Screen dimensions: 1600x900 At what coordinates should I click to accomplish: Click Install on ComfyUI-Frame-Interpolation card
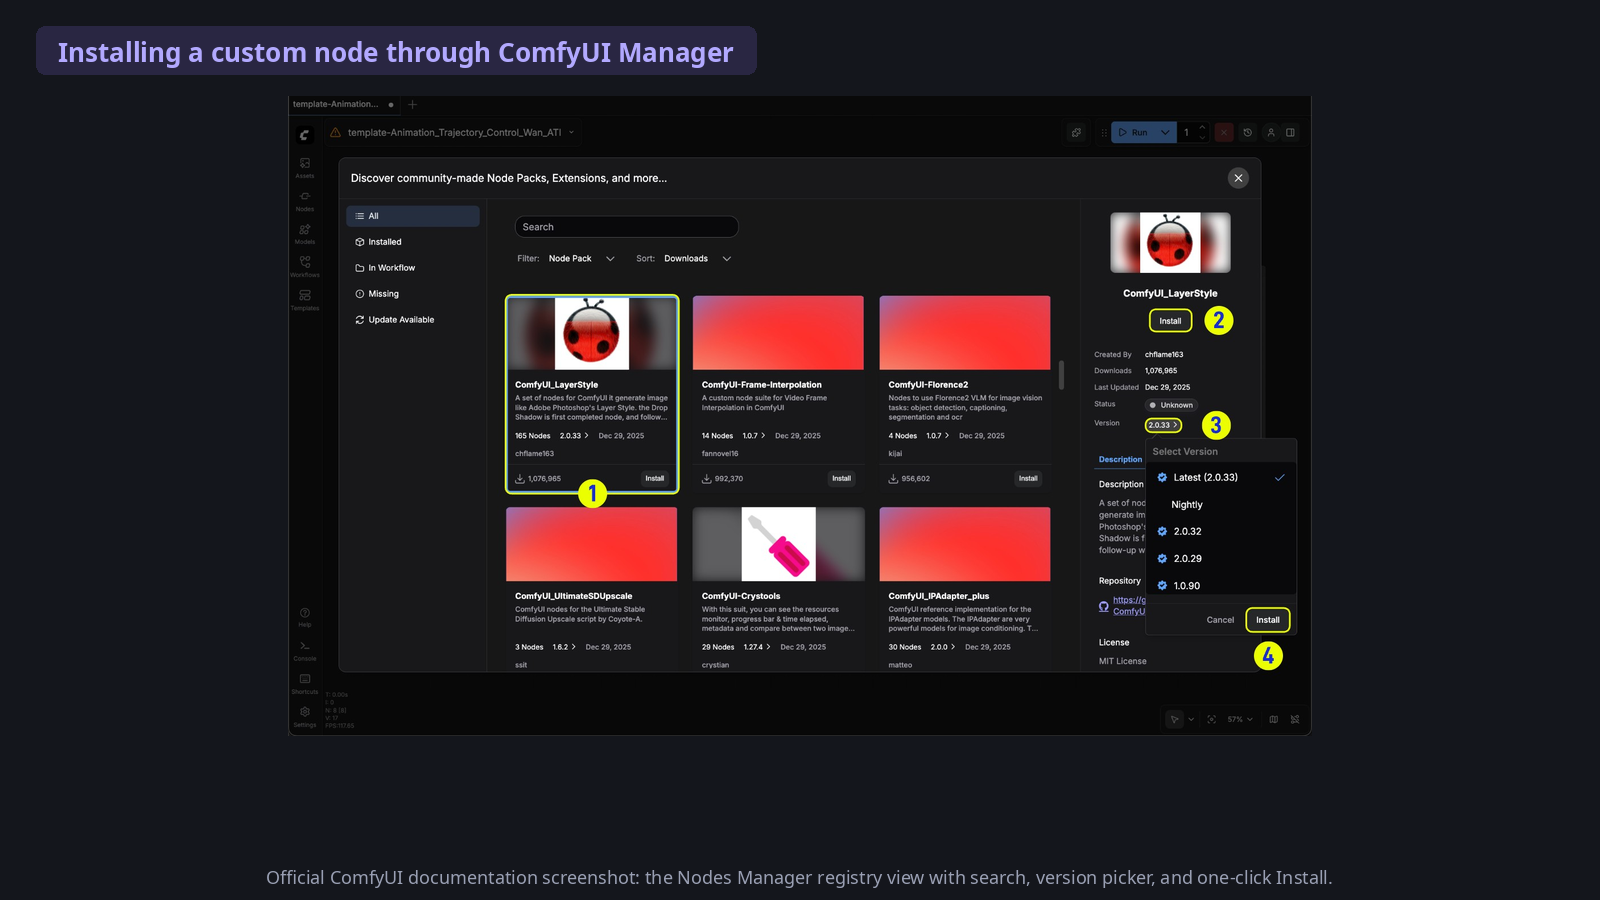[x=842, y=479]
